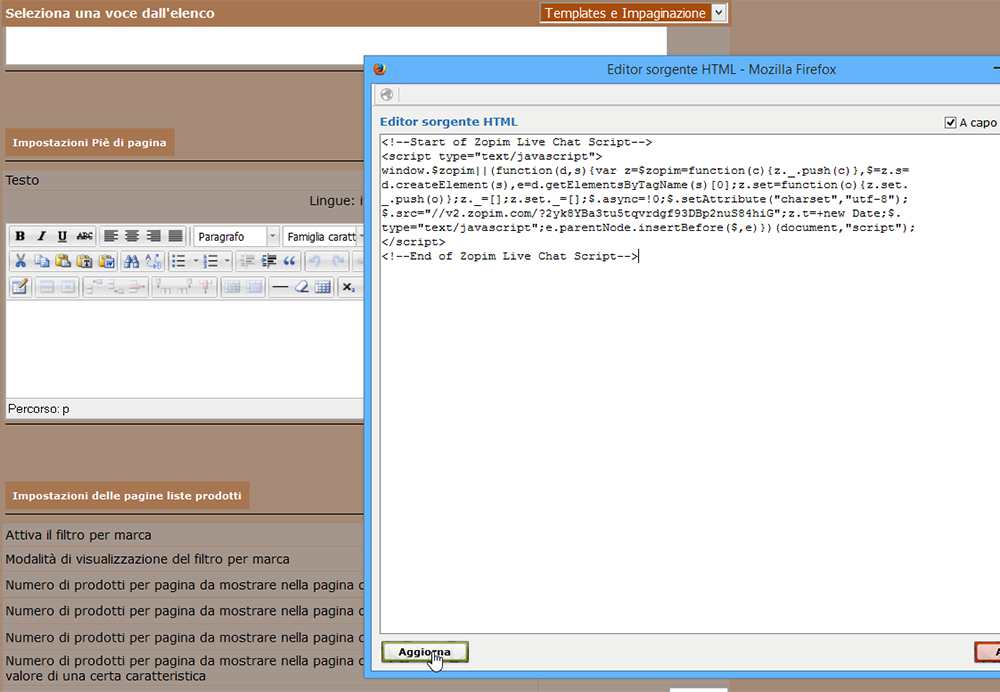Insert a bulleted list
Image resolution: width=1000 pixels, height=692 pixels.
click(x=179, y=261)
